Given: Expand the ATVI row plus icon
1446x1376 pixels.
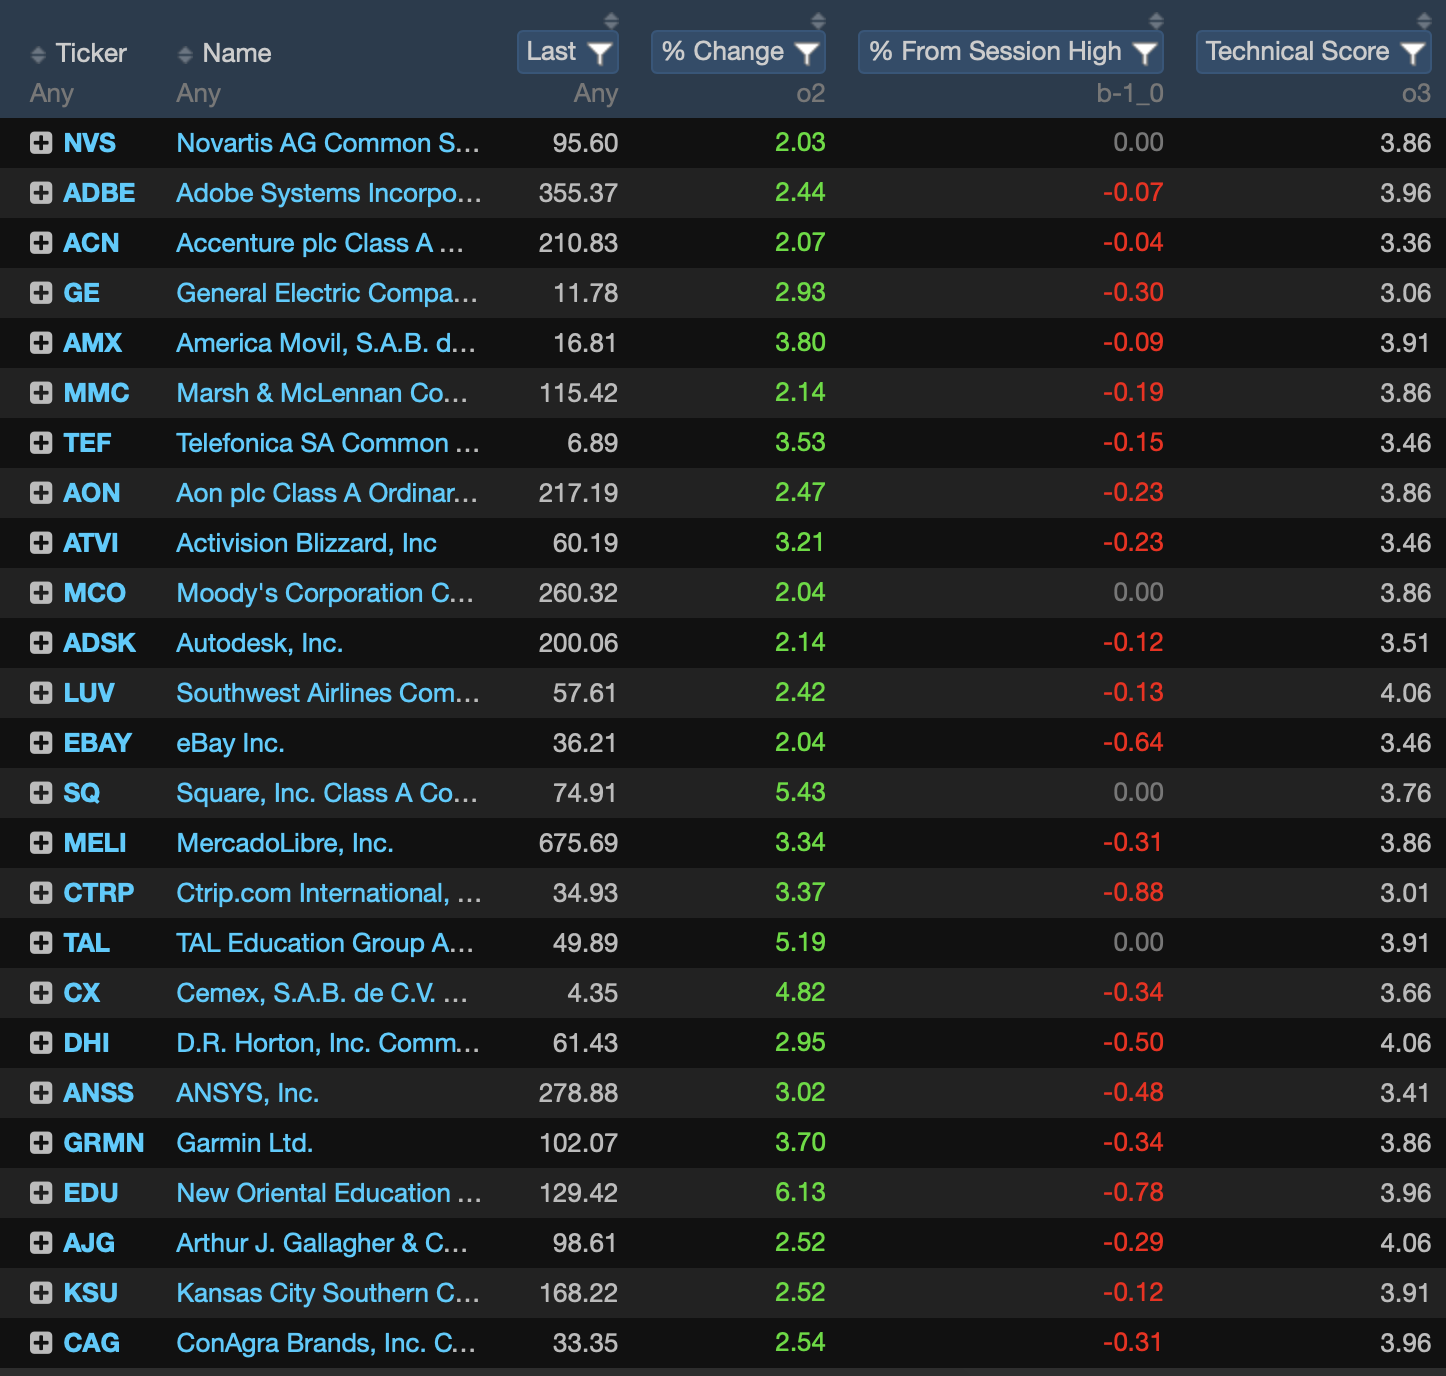Looking at the screenshot, I should tap(41, 543).
